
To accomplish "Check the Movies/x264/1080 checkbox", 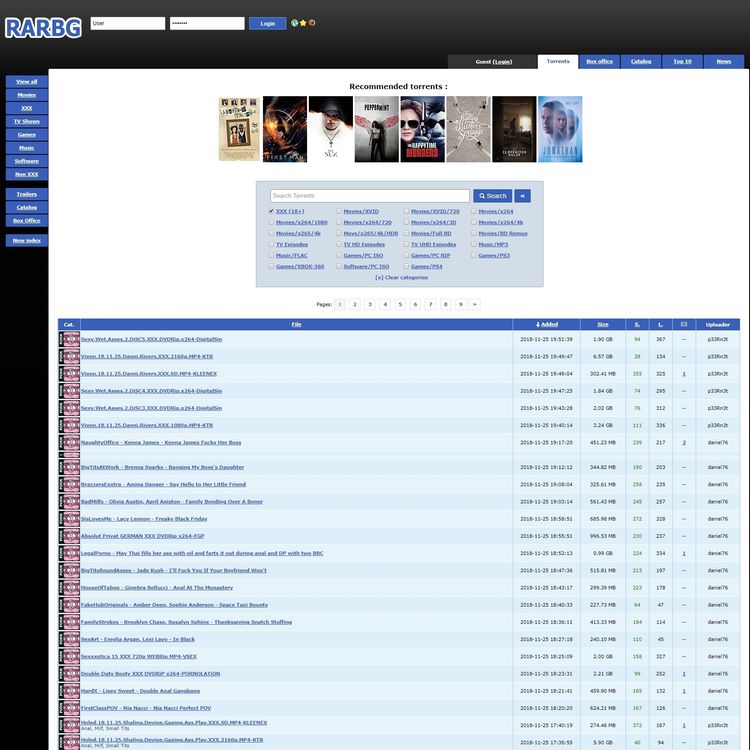I will click(x=271, y=222).
